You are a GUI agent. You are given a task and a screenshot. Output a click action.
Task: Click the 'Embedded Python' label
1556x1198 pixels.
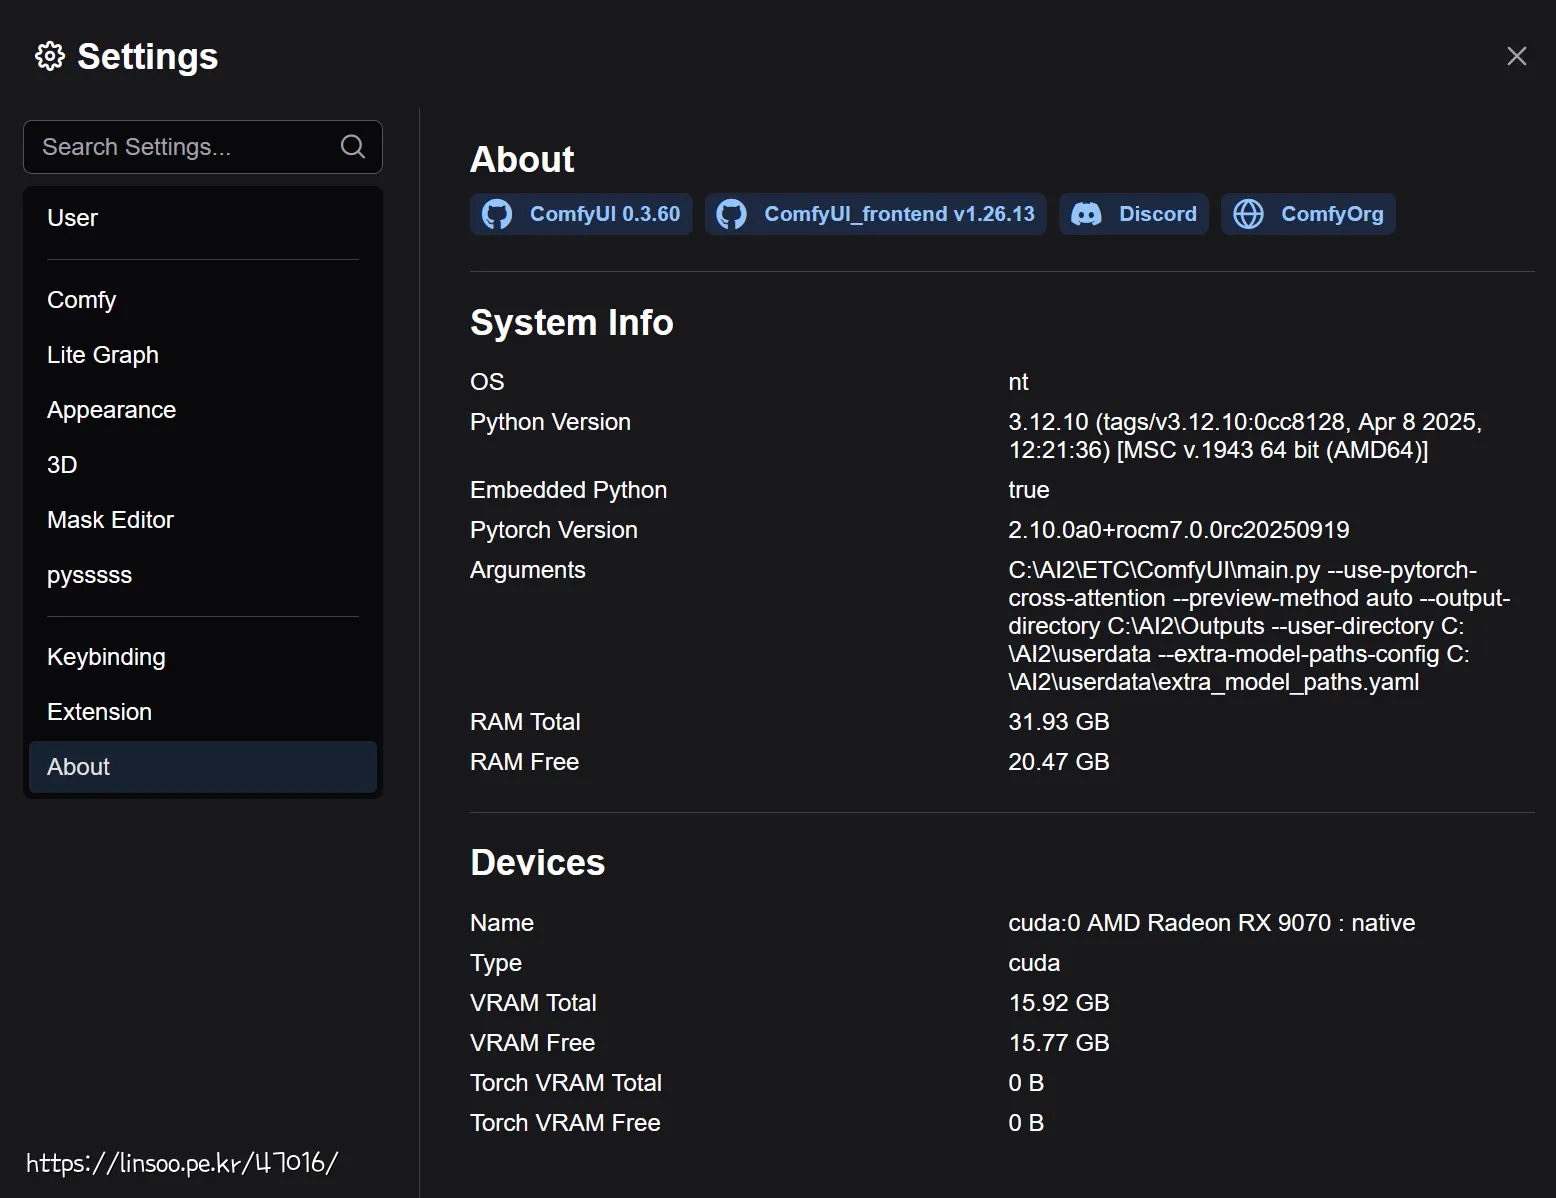568,490
